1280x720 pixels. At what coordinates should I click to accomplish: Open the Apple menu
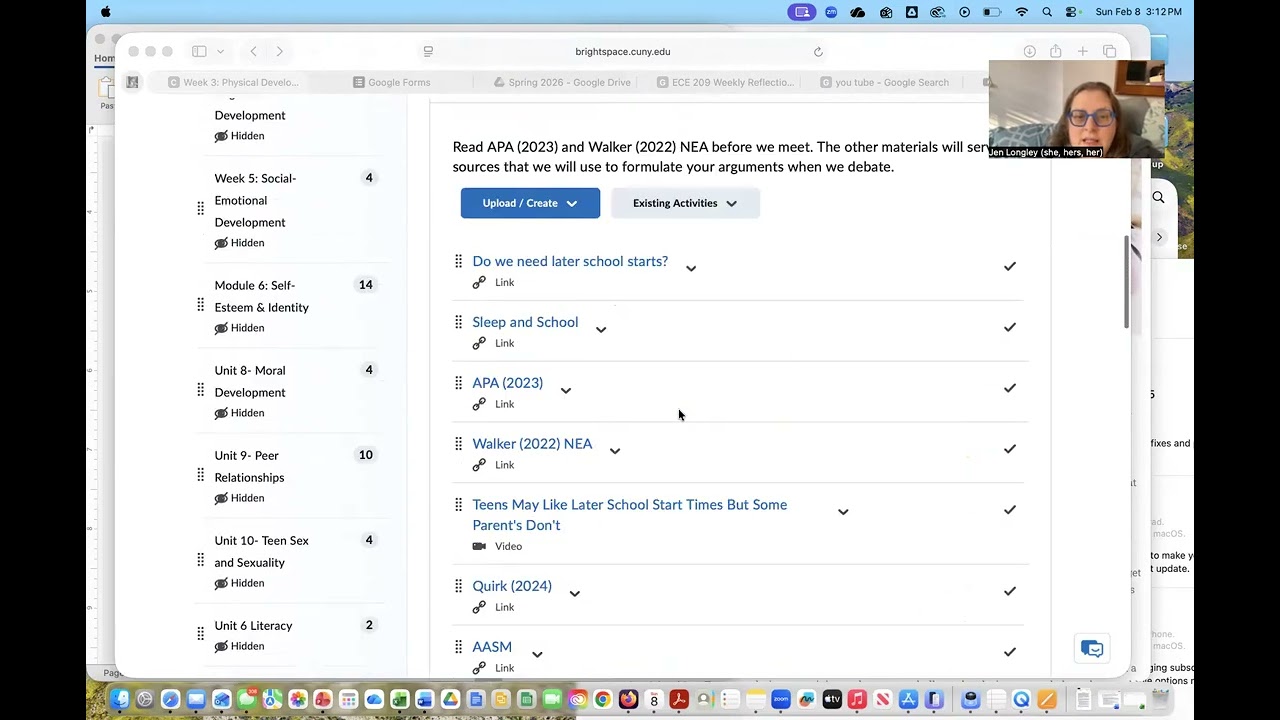pyautogui.click(x=106, y=12)
